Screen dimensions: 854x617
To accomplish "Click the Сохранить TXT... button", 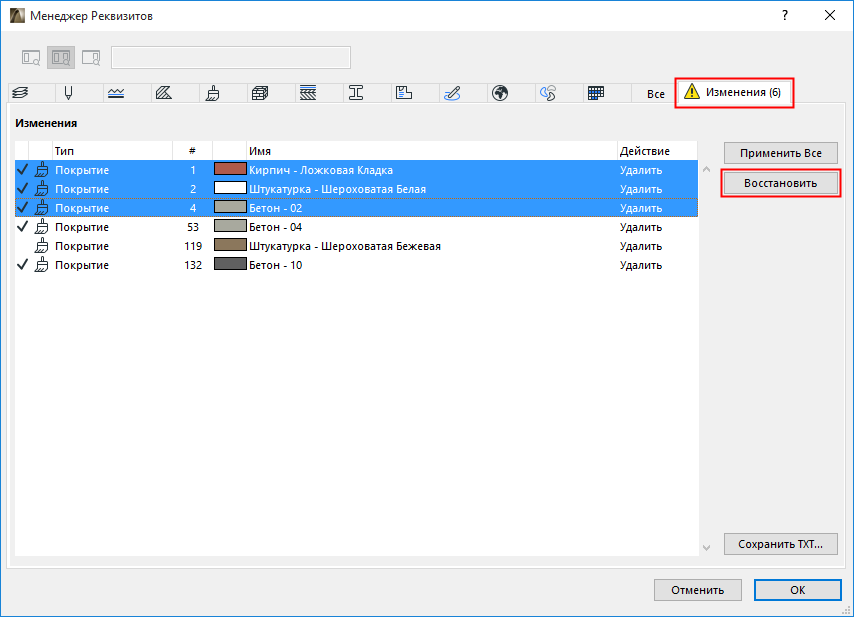I will tap(780, 544).
